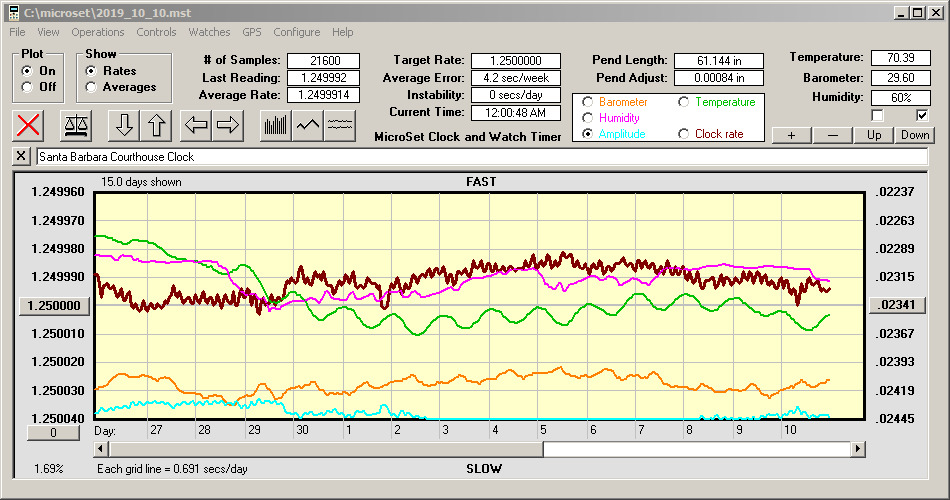Click the Santa Barbara Courthouse Clock name field

coord(482,156)
